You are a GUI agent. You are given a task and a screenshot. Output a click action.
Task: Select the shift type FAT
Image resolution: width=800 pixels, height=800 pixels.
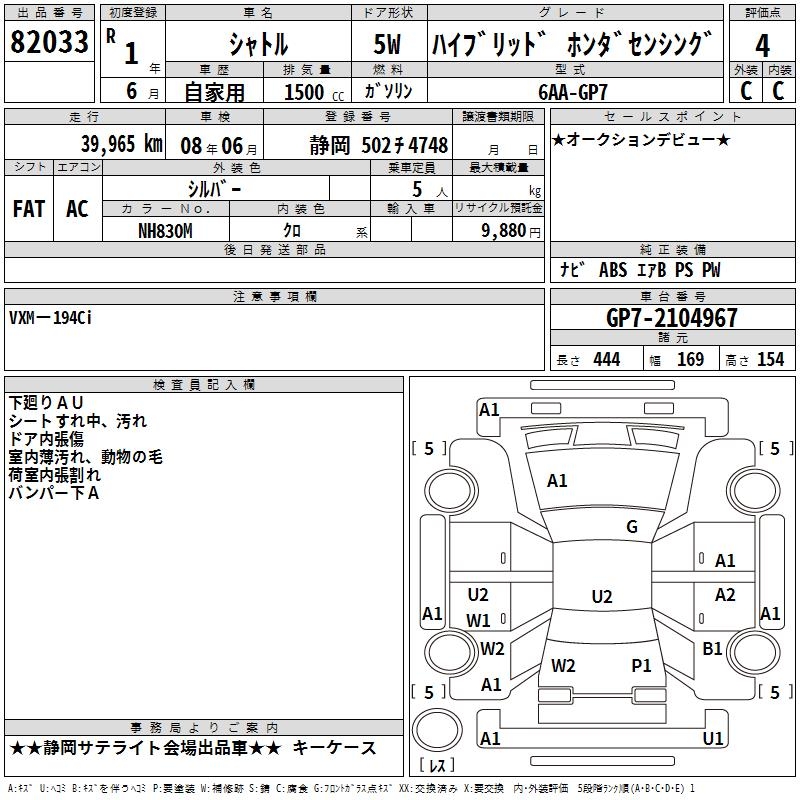coord(29,209)
